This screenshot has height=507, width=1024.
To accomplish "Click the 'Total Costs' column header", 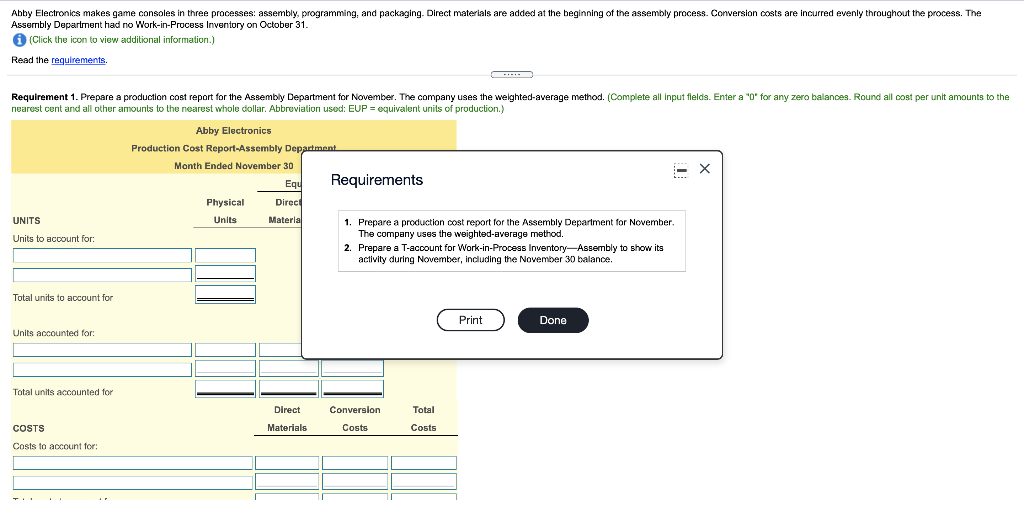I will click(x=424, y=419).
